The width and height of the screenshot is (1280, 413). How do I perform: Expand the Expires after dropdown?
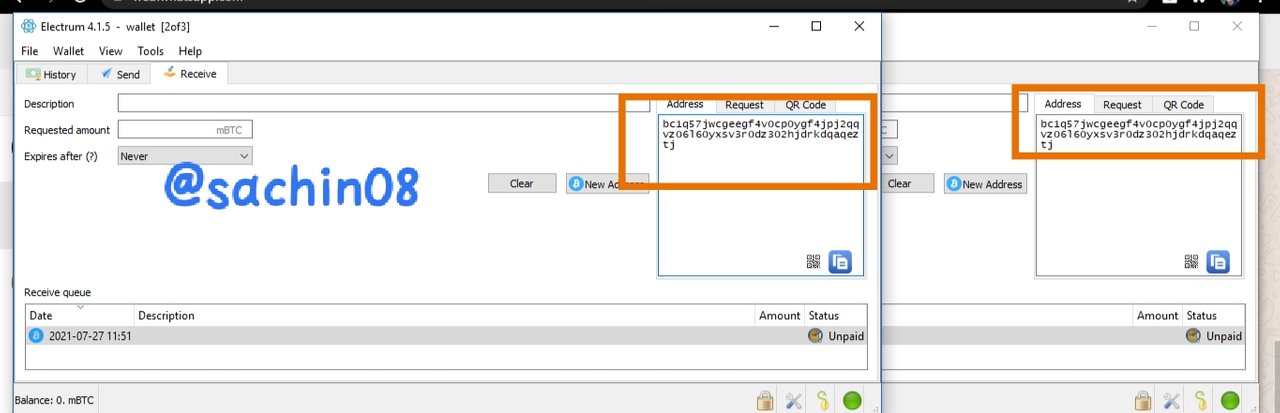click(185, 156)
